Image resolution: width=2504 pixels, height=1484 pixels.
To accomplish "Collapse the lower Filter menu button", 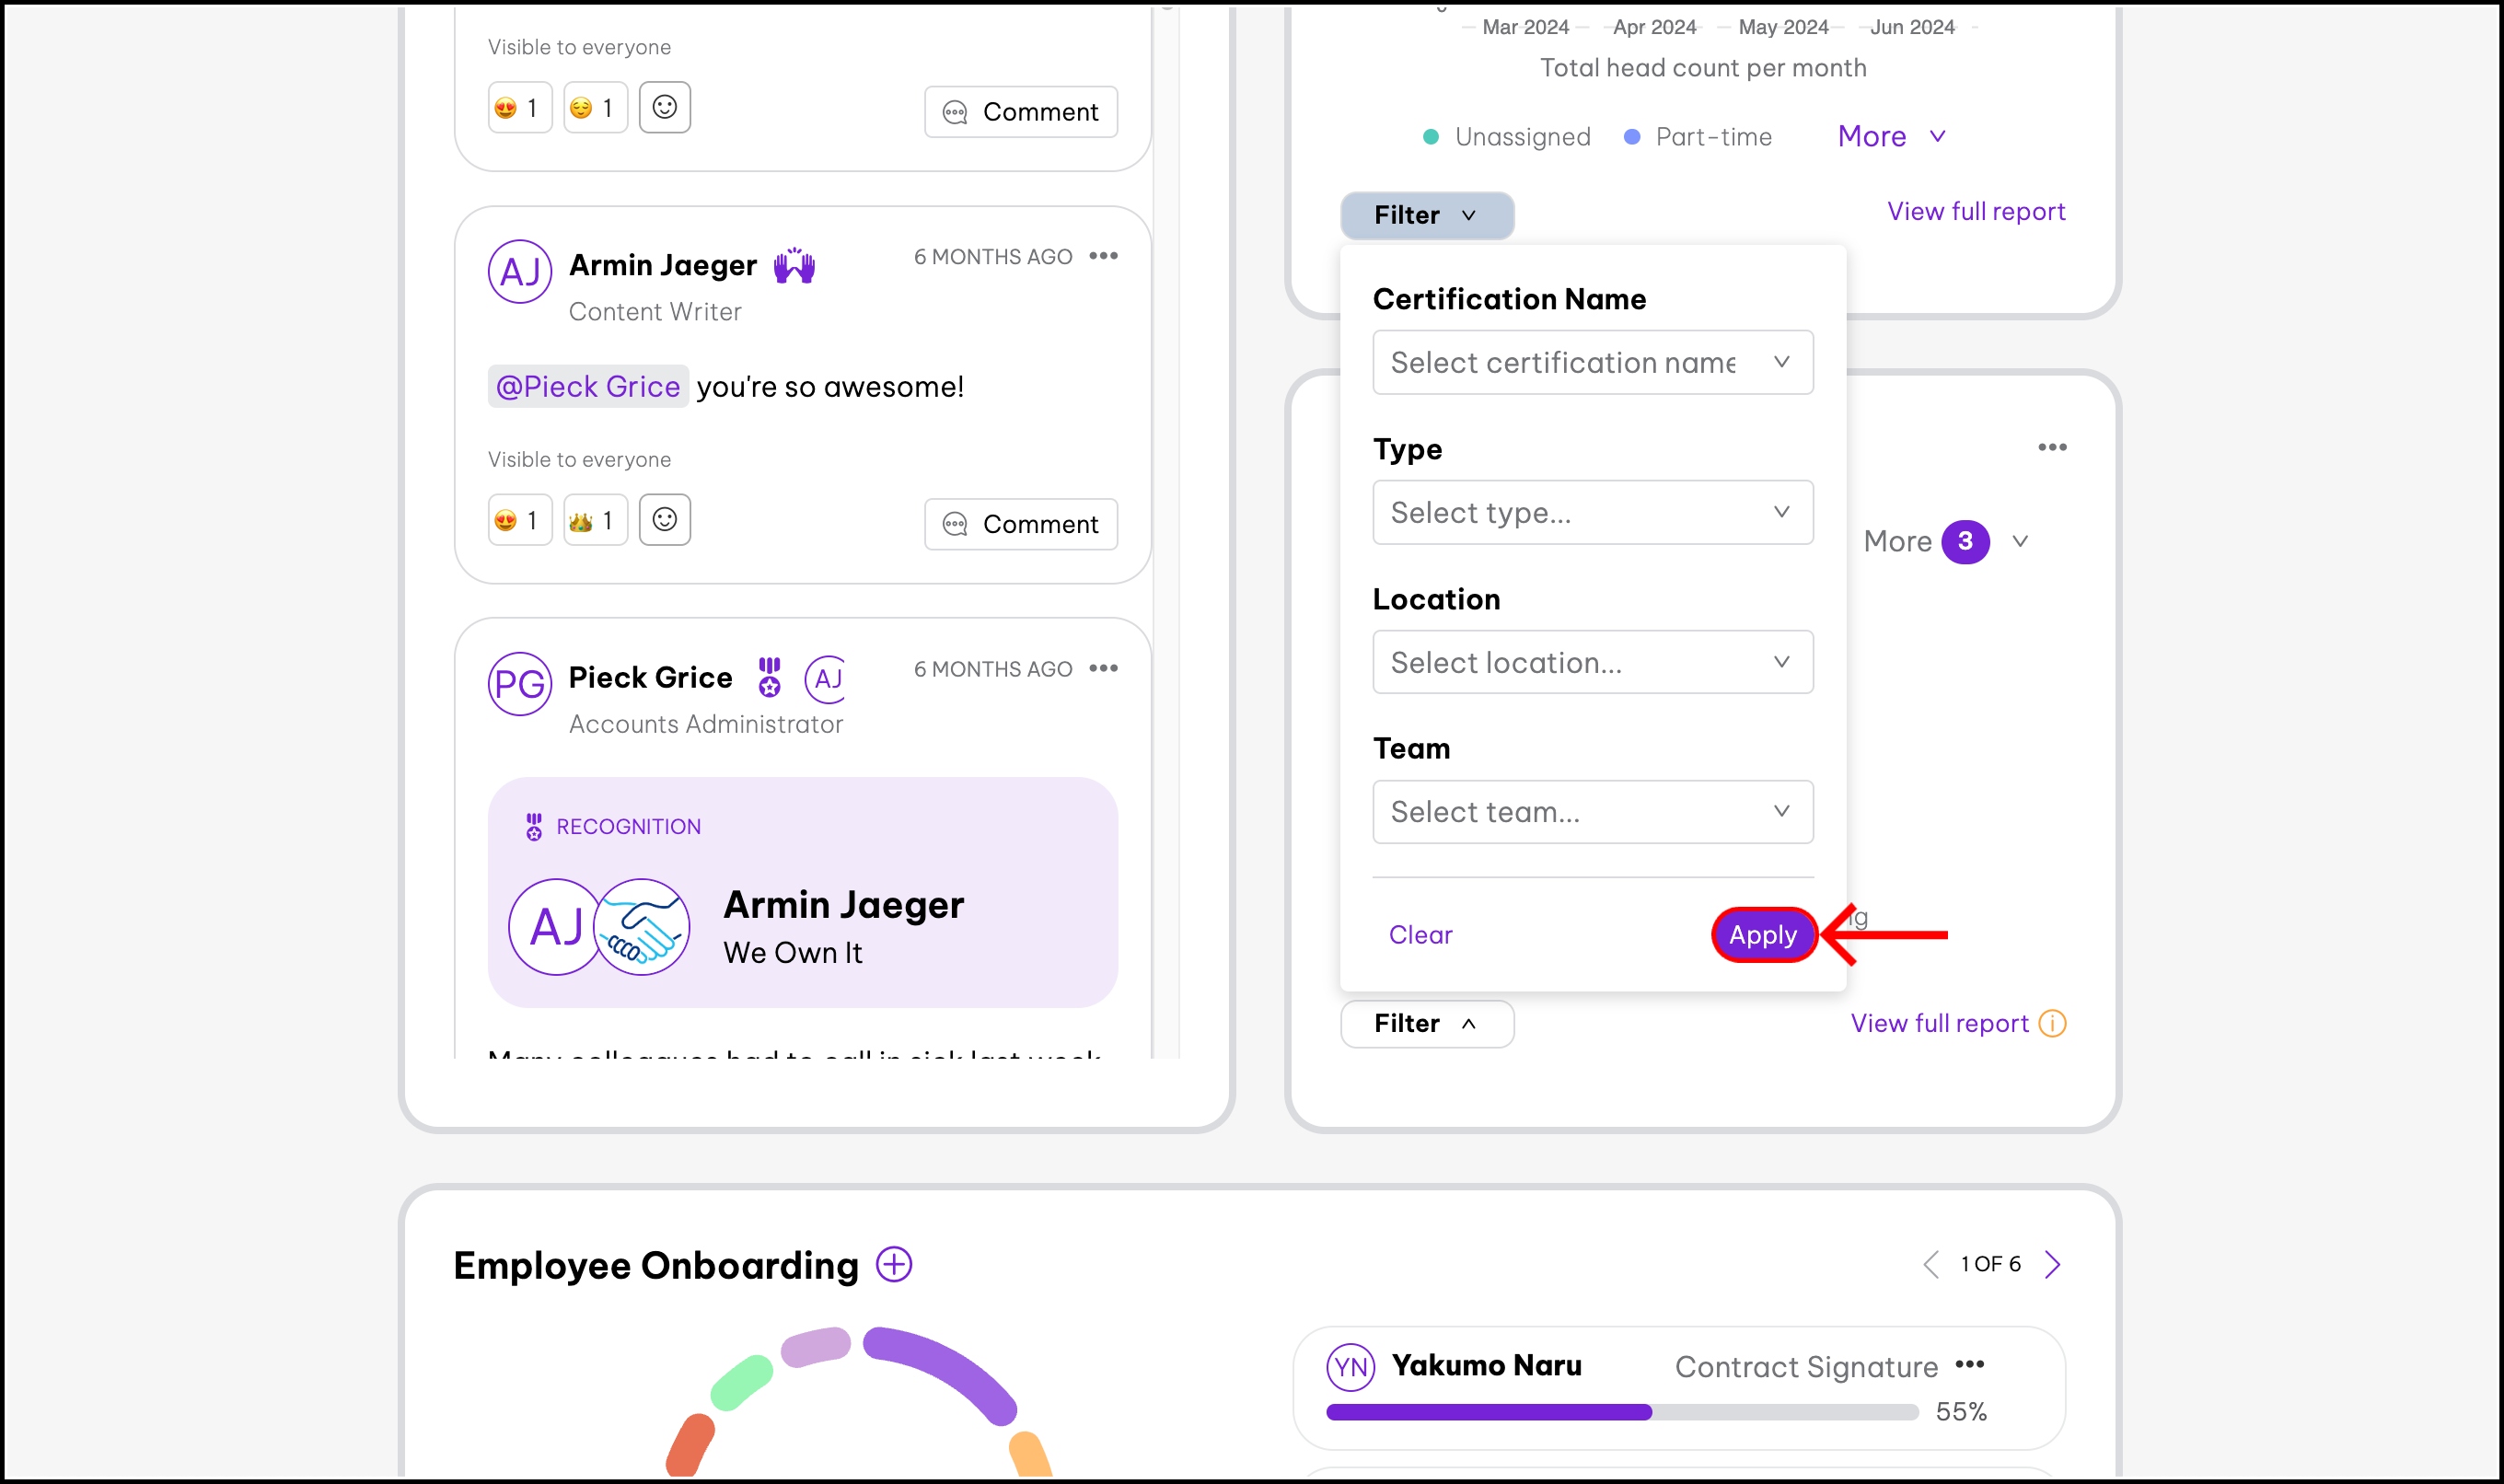I will pos(1426,1023).
